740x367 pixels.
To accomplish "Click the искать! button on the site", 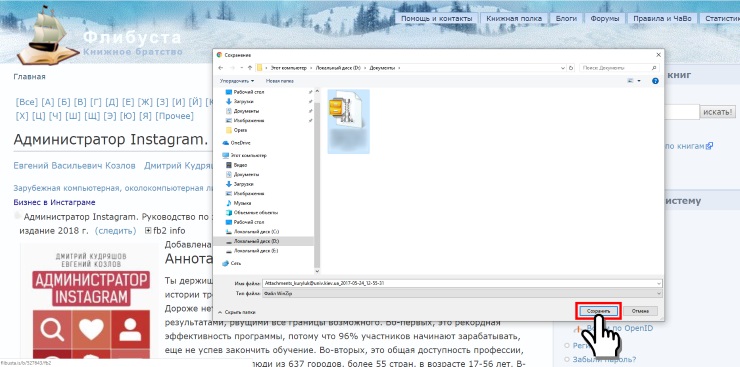I will [717, 112].
